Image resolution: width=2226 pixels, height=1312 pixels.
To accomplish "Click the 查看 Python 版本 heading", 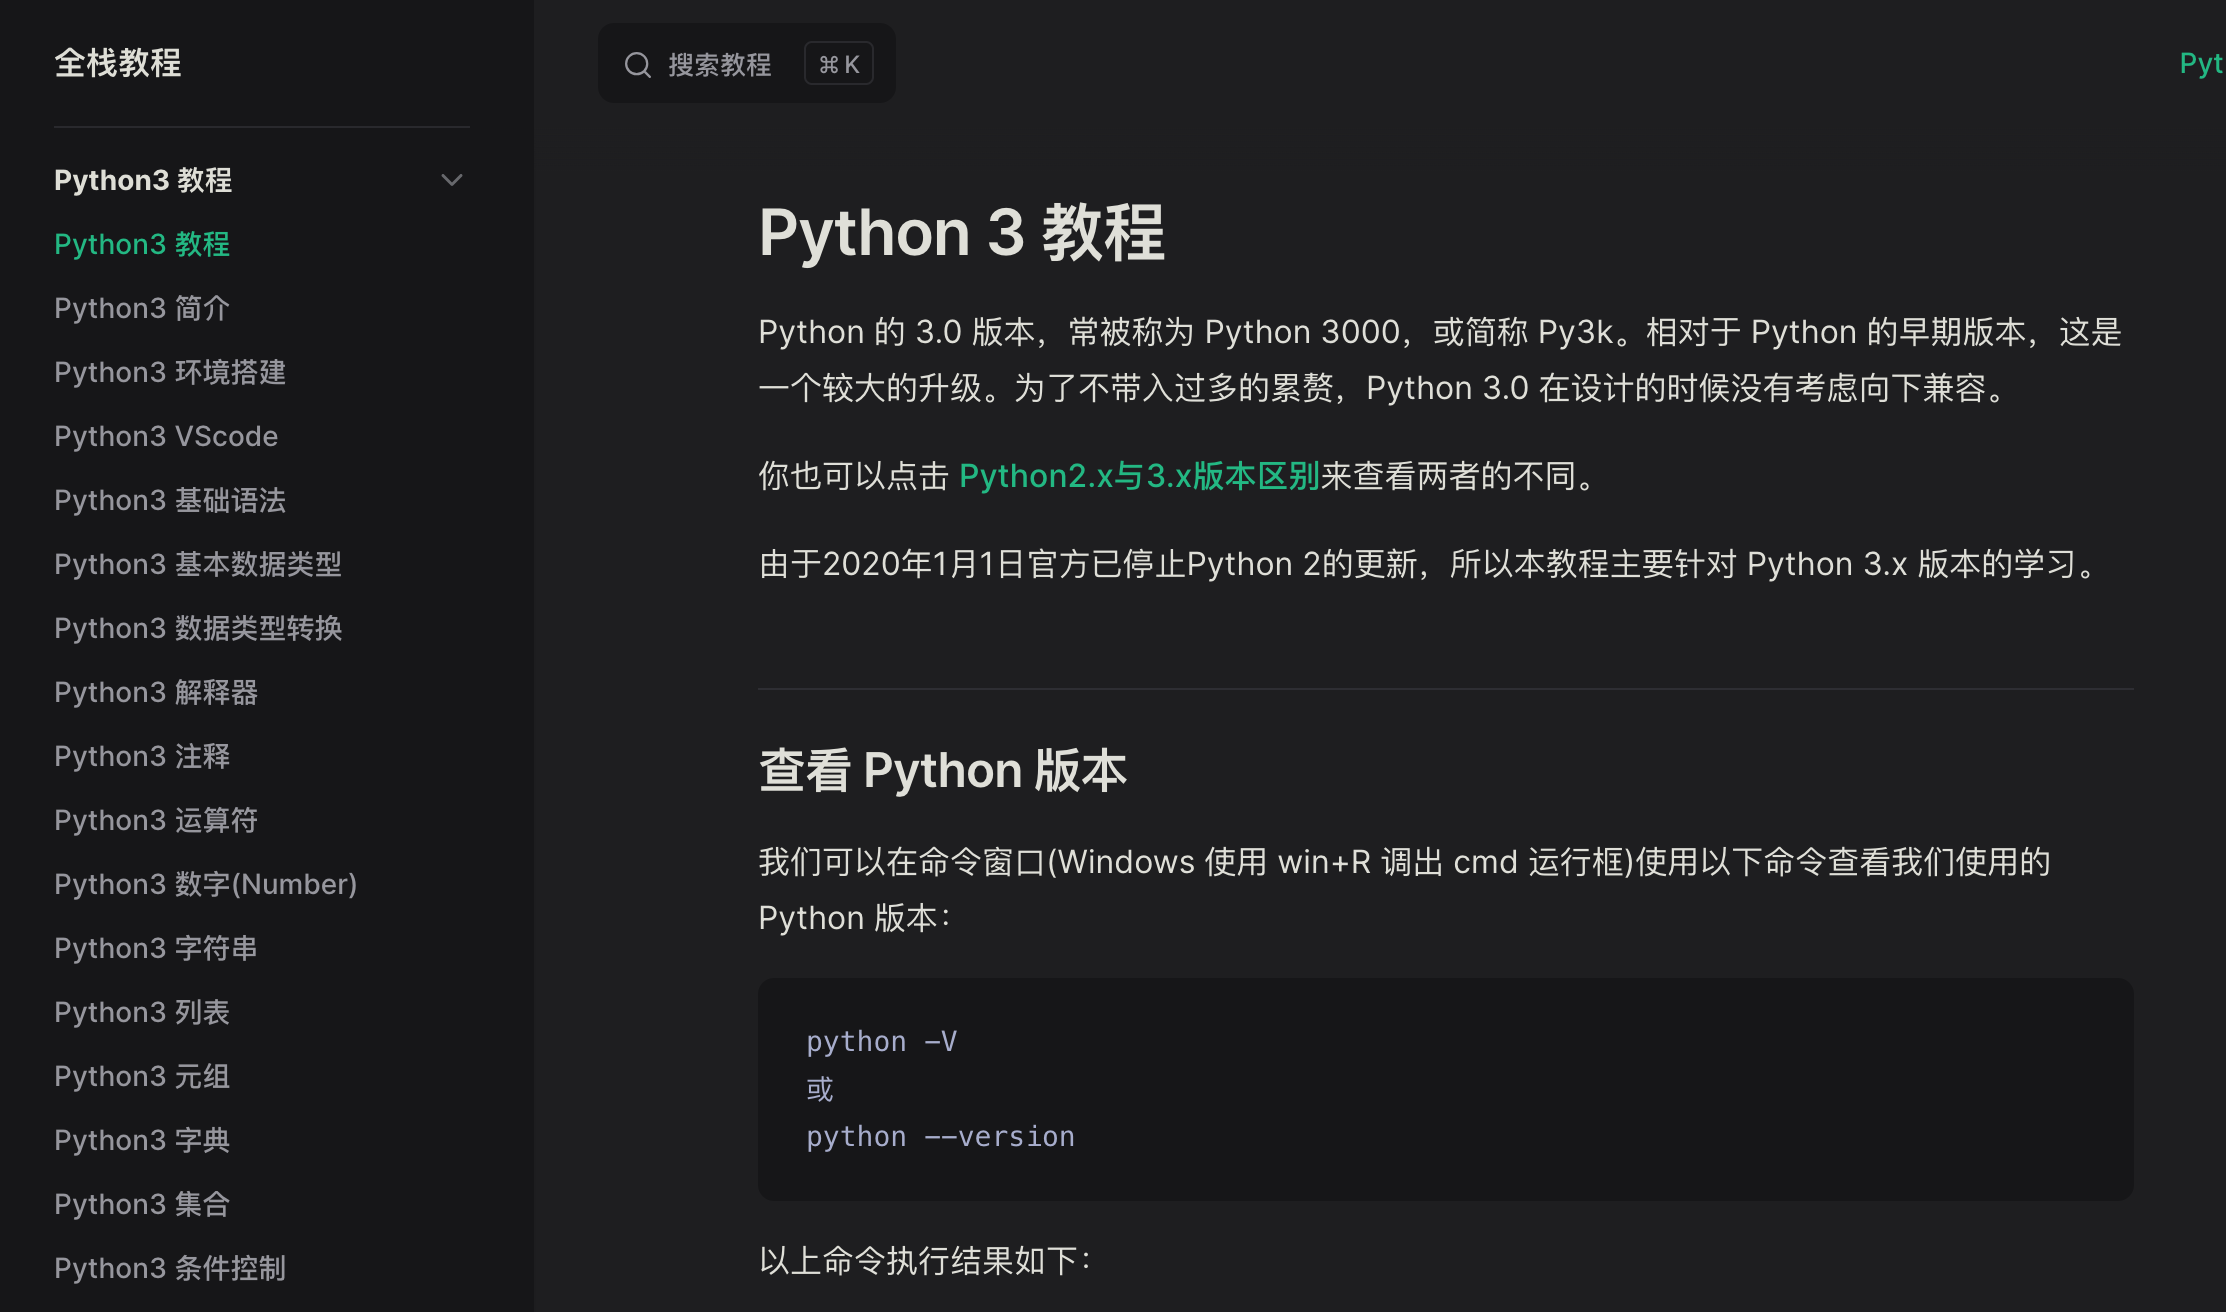I will [x=942, y=771].
